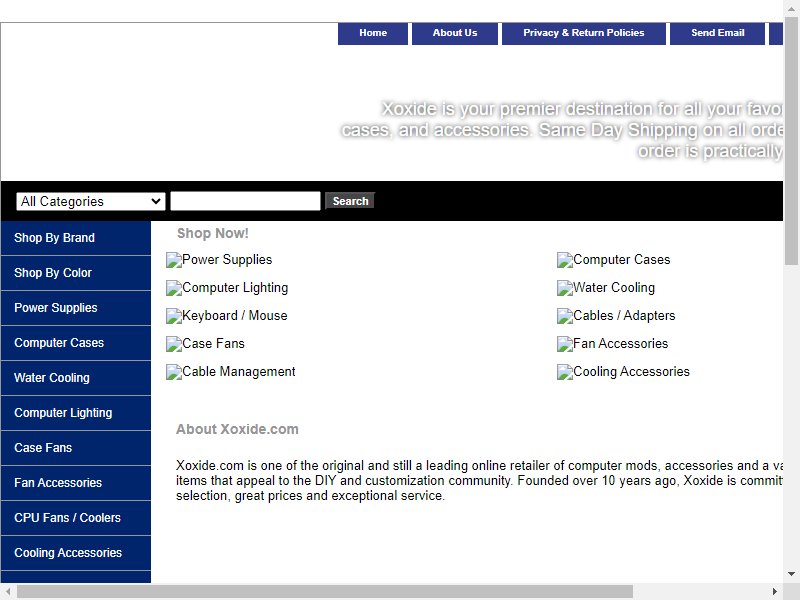Screen dimensions: 800x600
Task: Click the broken image icon beside Power Supplies
Action: [x=173, y=260]
